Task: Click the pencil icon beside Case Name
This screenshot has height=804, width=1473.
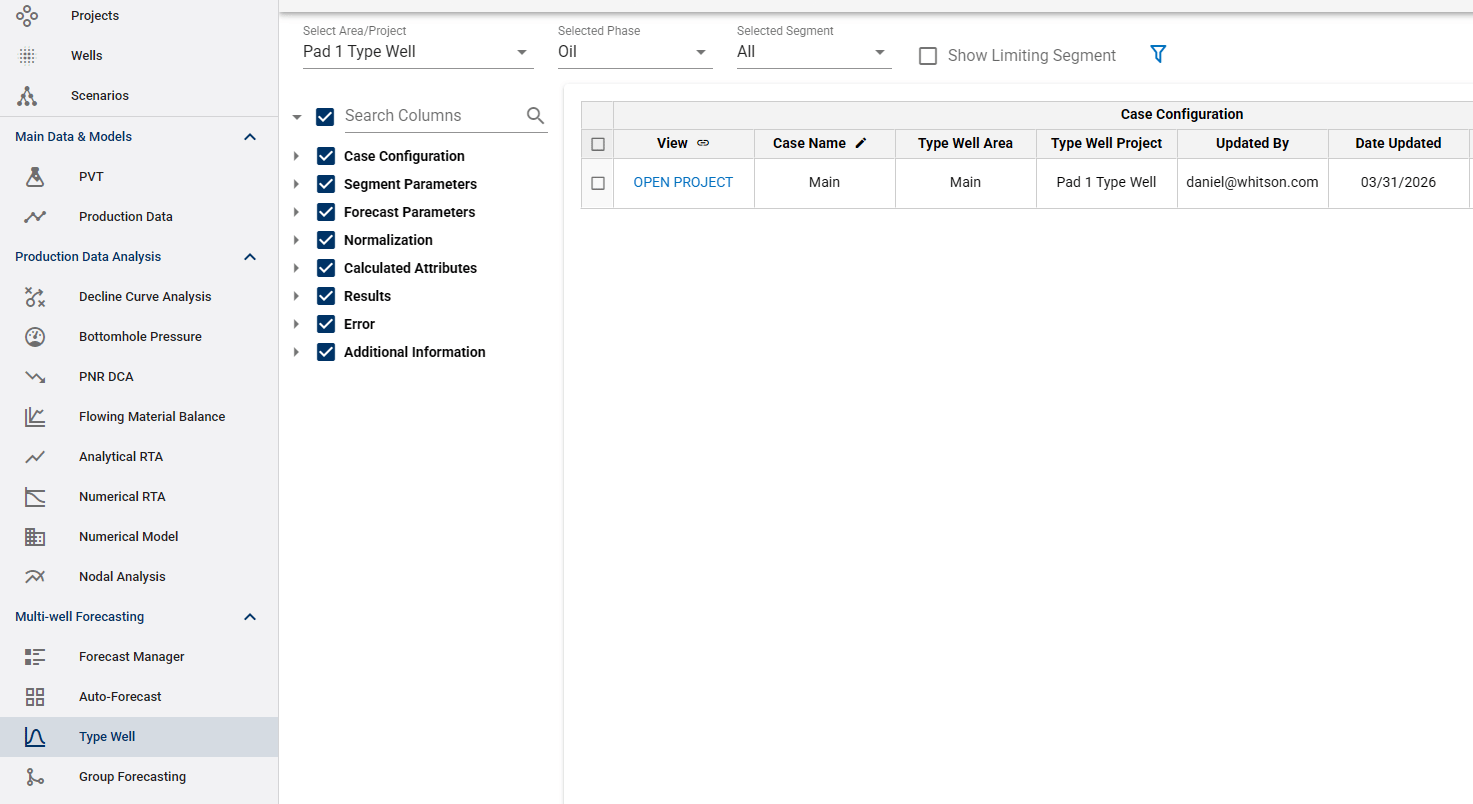Action: click(861, 144)
